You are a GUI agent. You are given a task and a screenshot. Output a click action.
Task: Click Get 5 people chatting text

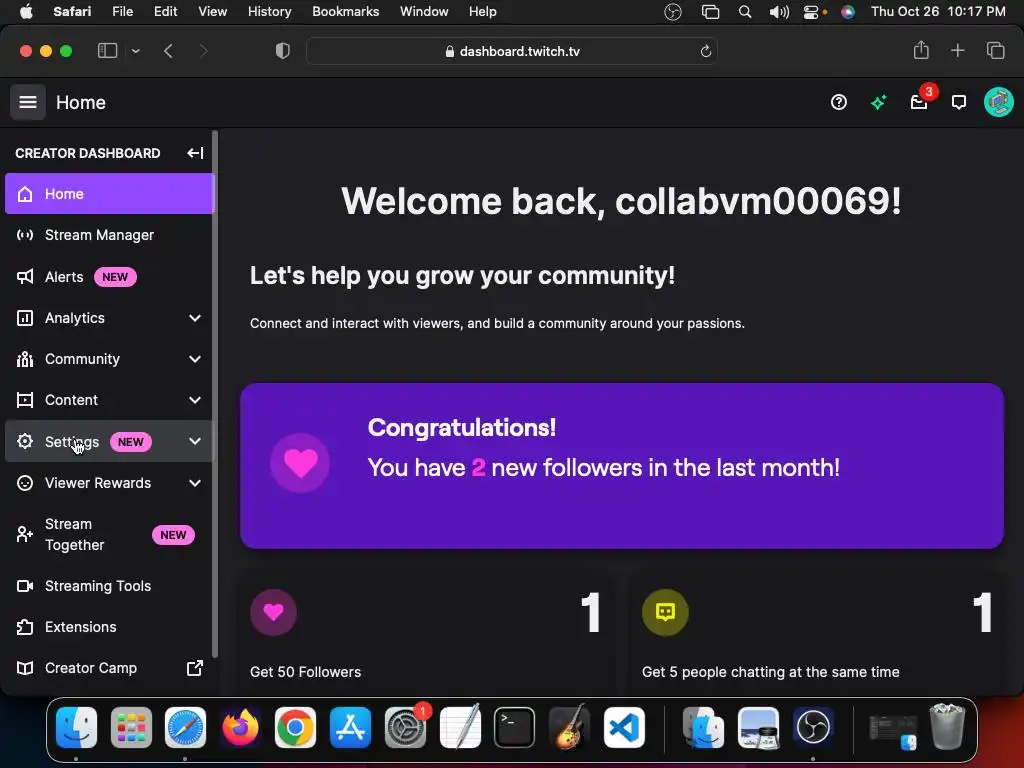coord(771,672)
